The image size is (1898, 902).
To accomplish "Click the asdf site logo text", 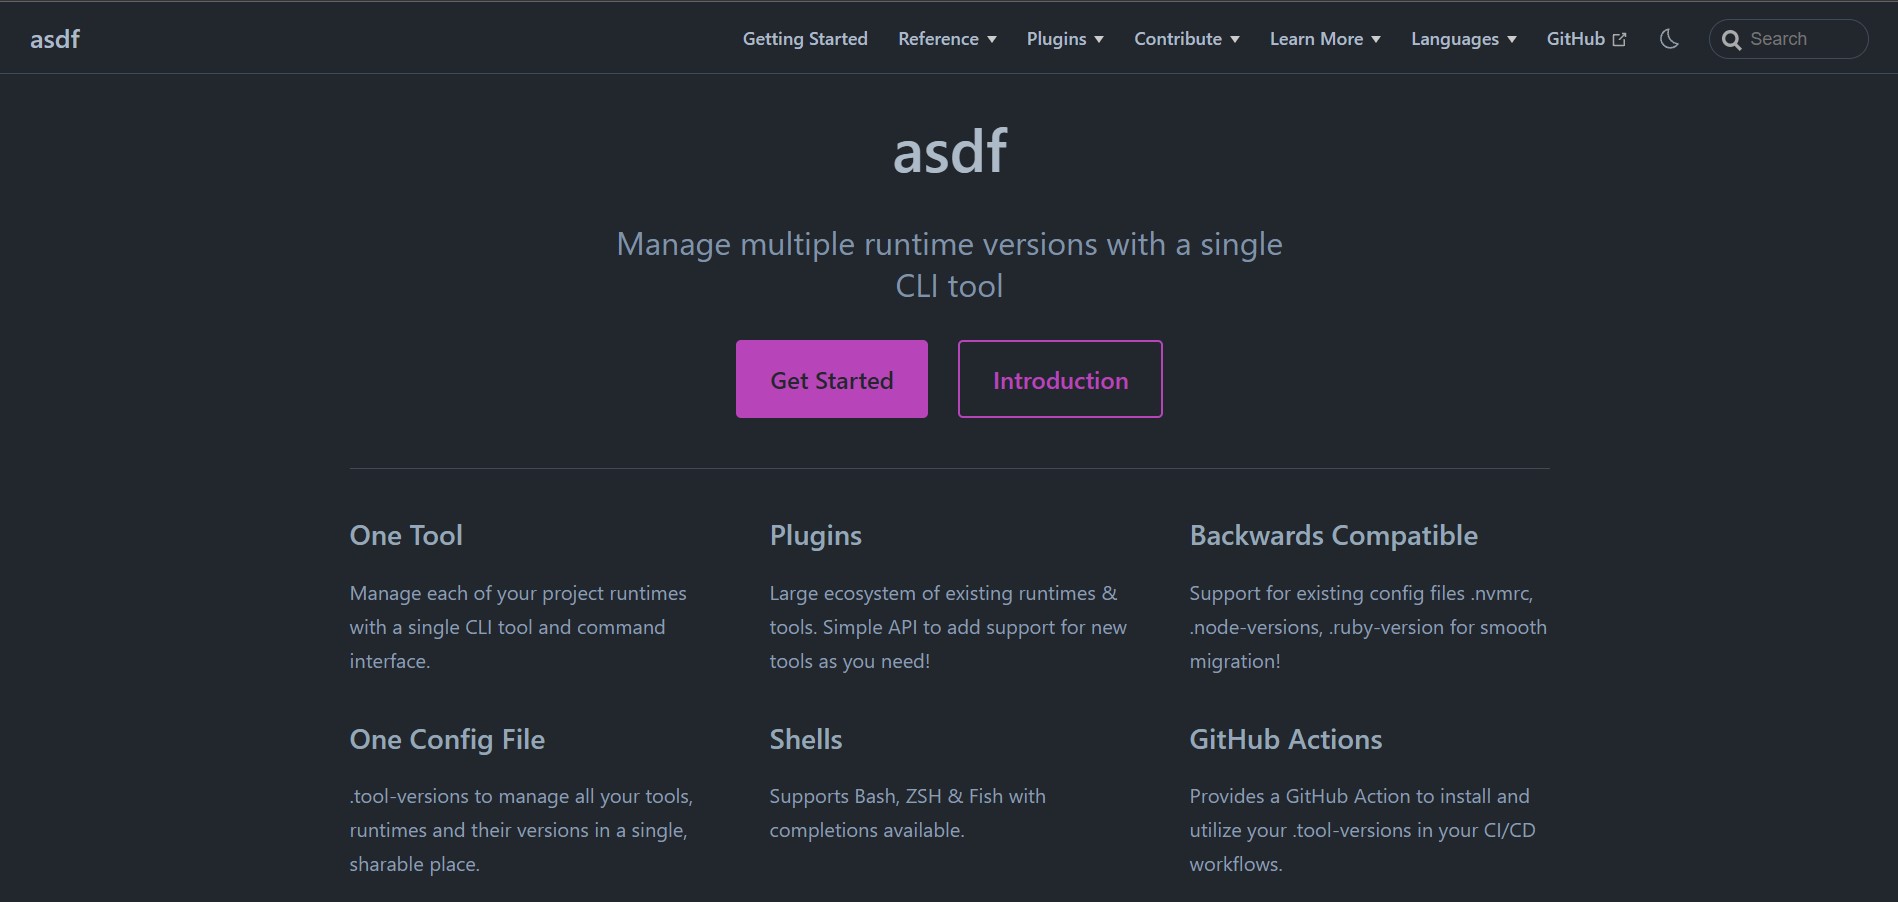I will coord(55,39).
